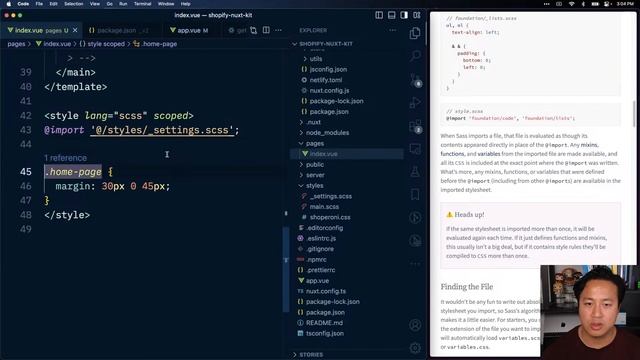Screen dimensions: 640x360
Task: Close the index.vue editor tab
Action: point(75,30)
